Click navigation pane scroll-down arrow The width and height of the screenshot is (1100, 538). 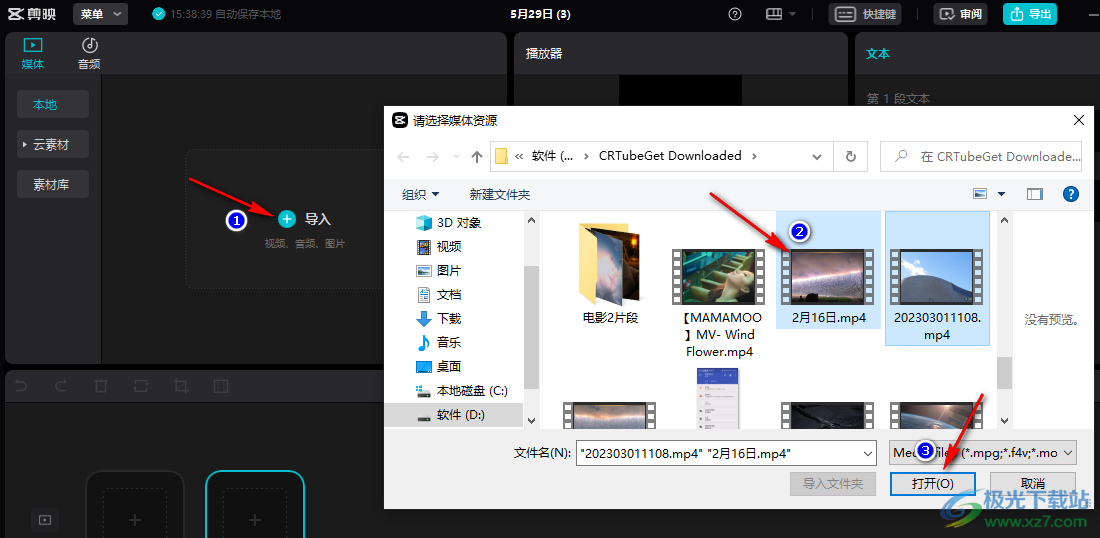(531, 420)
